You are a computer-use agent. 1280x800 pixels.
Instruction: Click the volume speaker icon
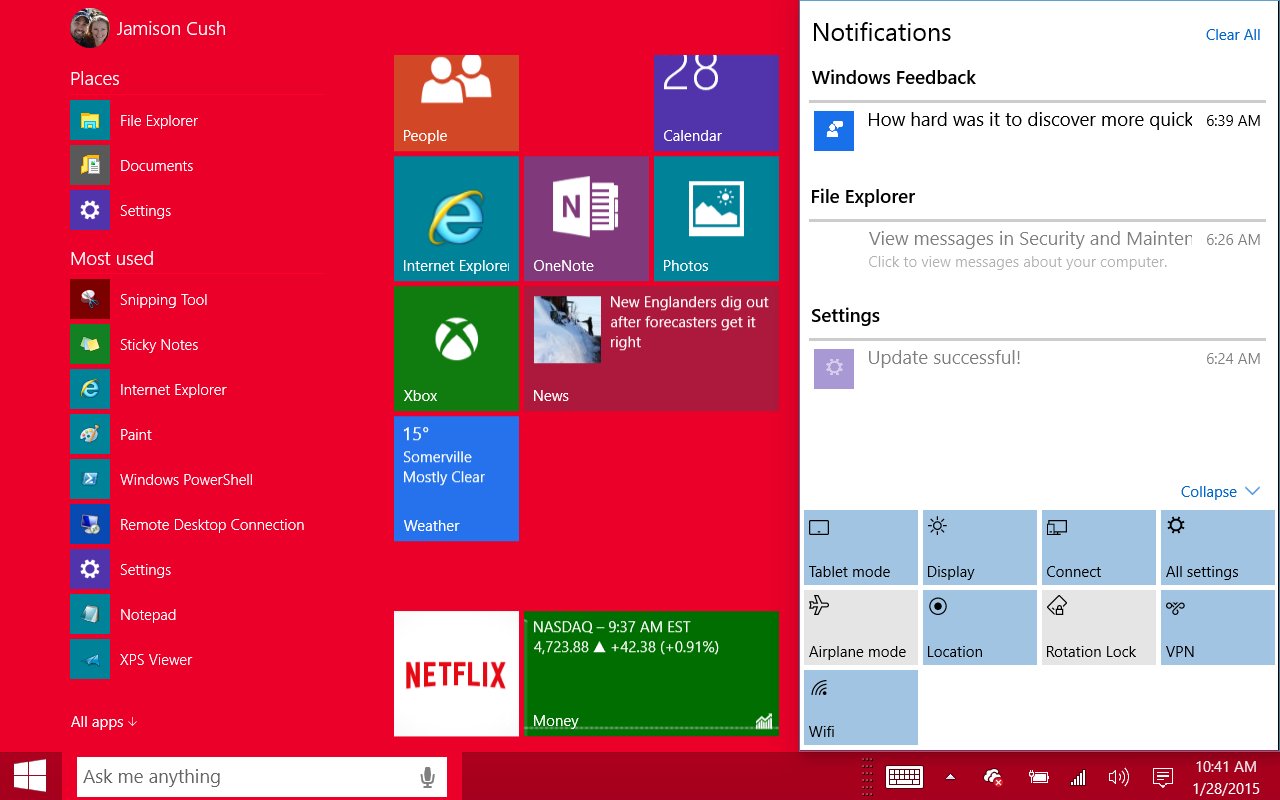point(1119,777)
